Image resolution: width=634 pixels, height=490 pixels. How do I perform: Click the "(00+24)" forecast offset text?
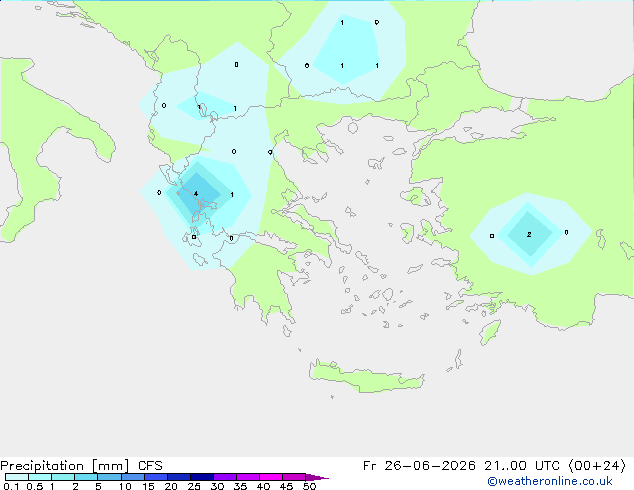click(597, 466)
